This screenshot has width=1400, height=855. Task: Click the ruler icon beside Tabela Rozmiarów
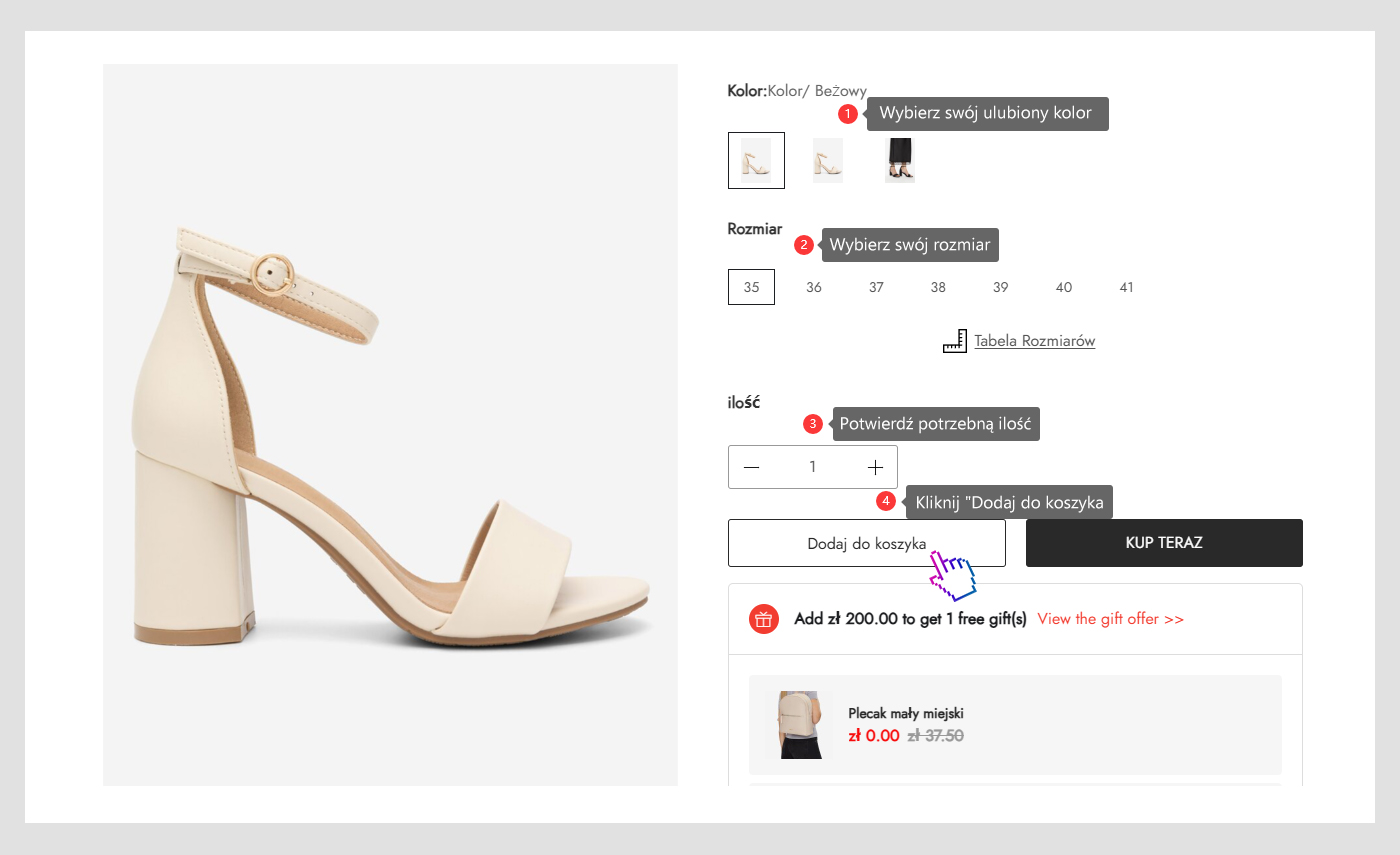click(x=954, y=341)
